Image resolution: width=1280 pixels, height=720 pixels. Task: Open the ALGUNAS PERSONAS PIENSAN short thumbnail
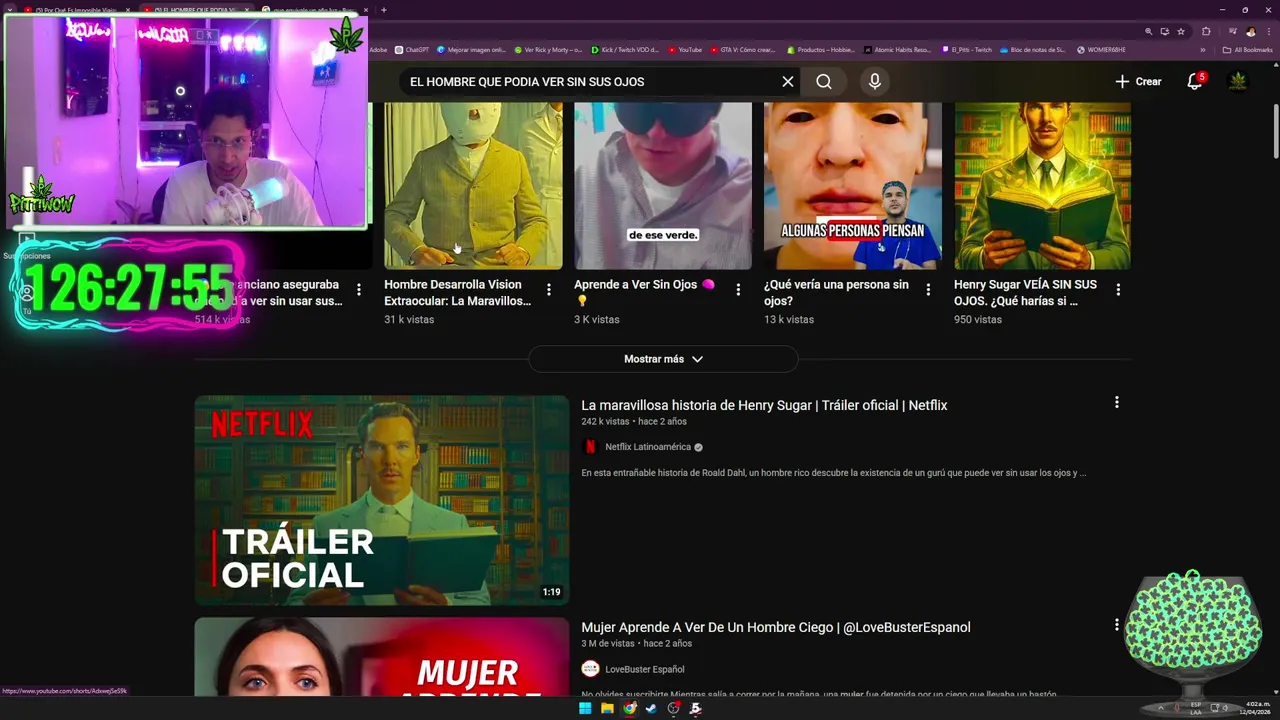pyautogui.click(x=853, y=185)
